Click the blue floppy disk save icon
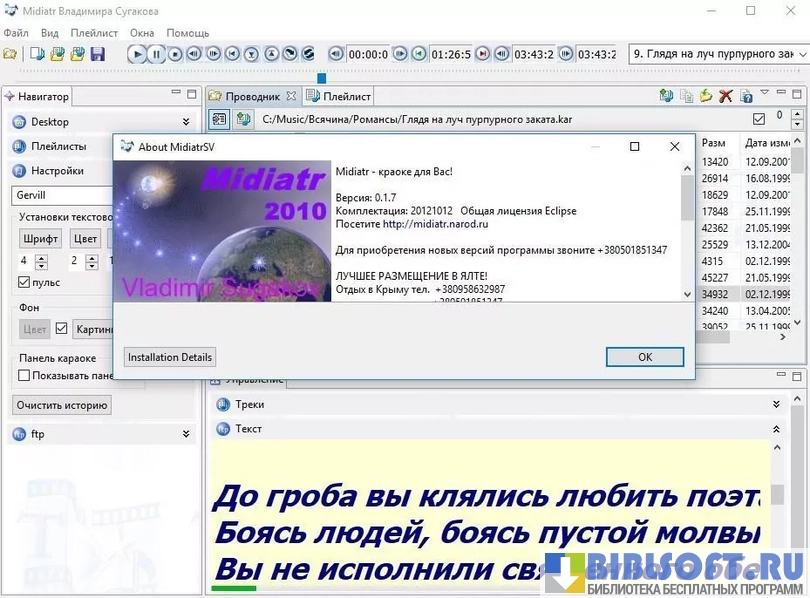The image size is (810, 598). click(x=98, y=54)
